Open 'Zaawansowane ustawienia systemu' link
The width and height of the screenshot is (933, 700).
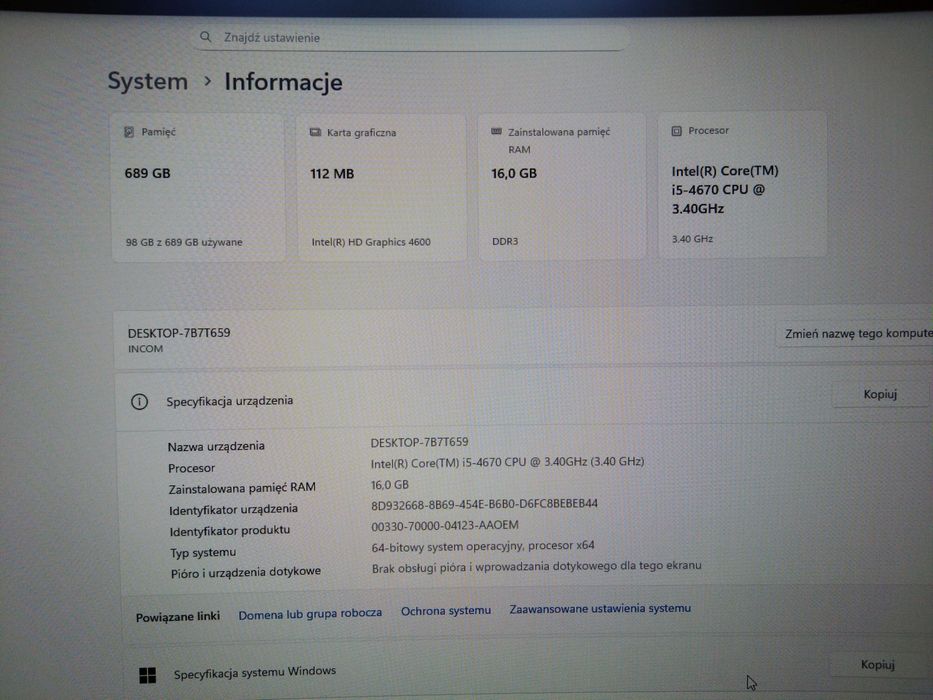point(600,608)
